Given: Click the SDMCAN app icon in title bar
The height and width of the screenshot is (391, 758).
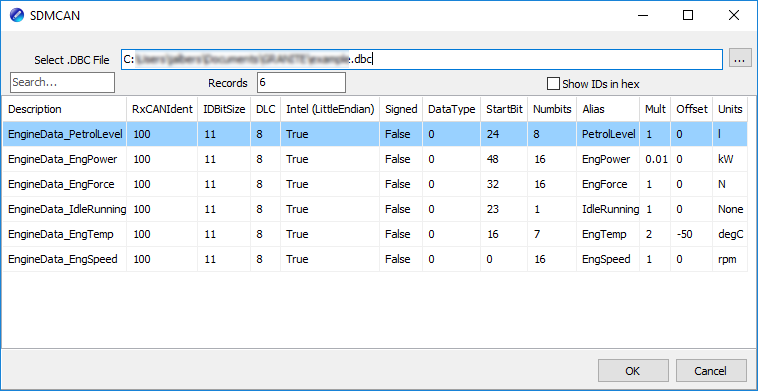Looking at the screenshot, I should pos(17,15).
